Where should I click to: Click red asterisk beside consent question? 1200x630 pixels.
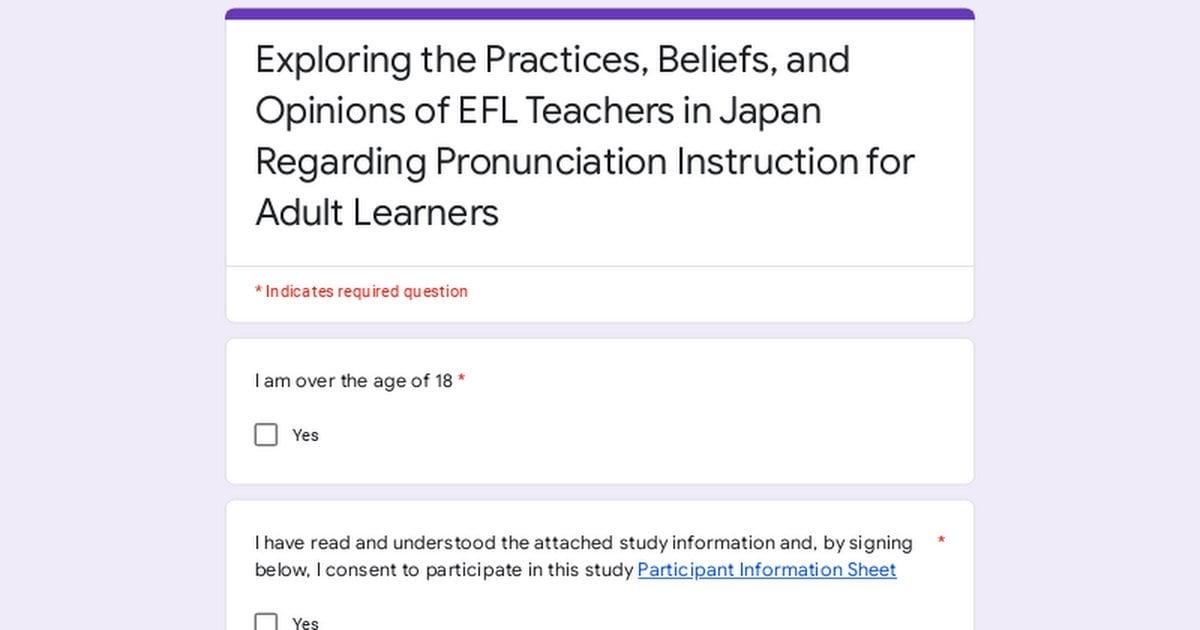click(941, 542)
